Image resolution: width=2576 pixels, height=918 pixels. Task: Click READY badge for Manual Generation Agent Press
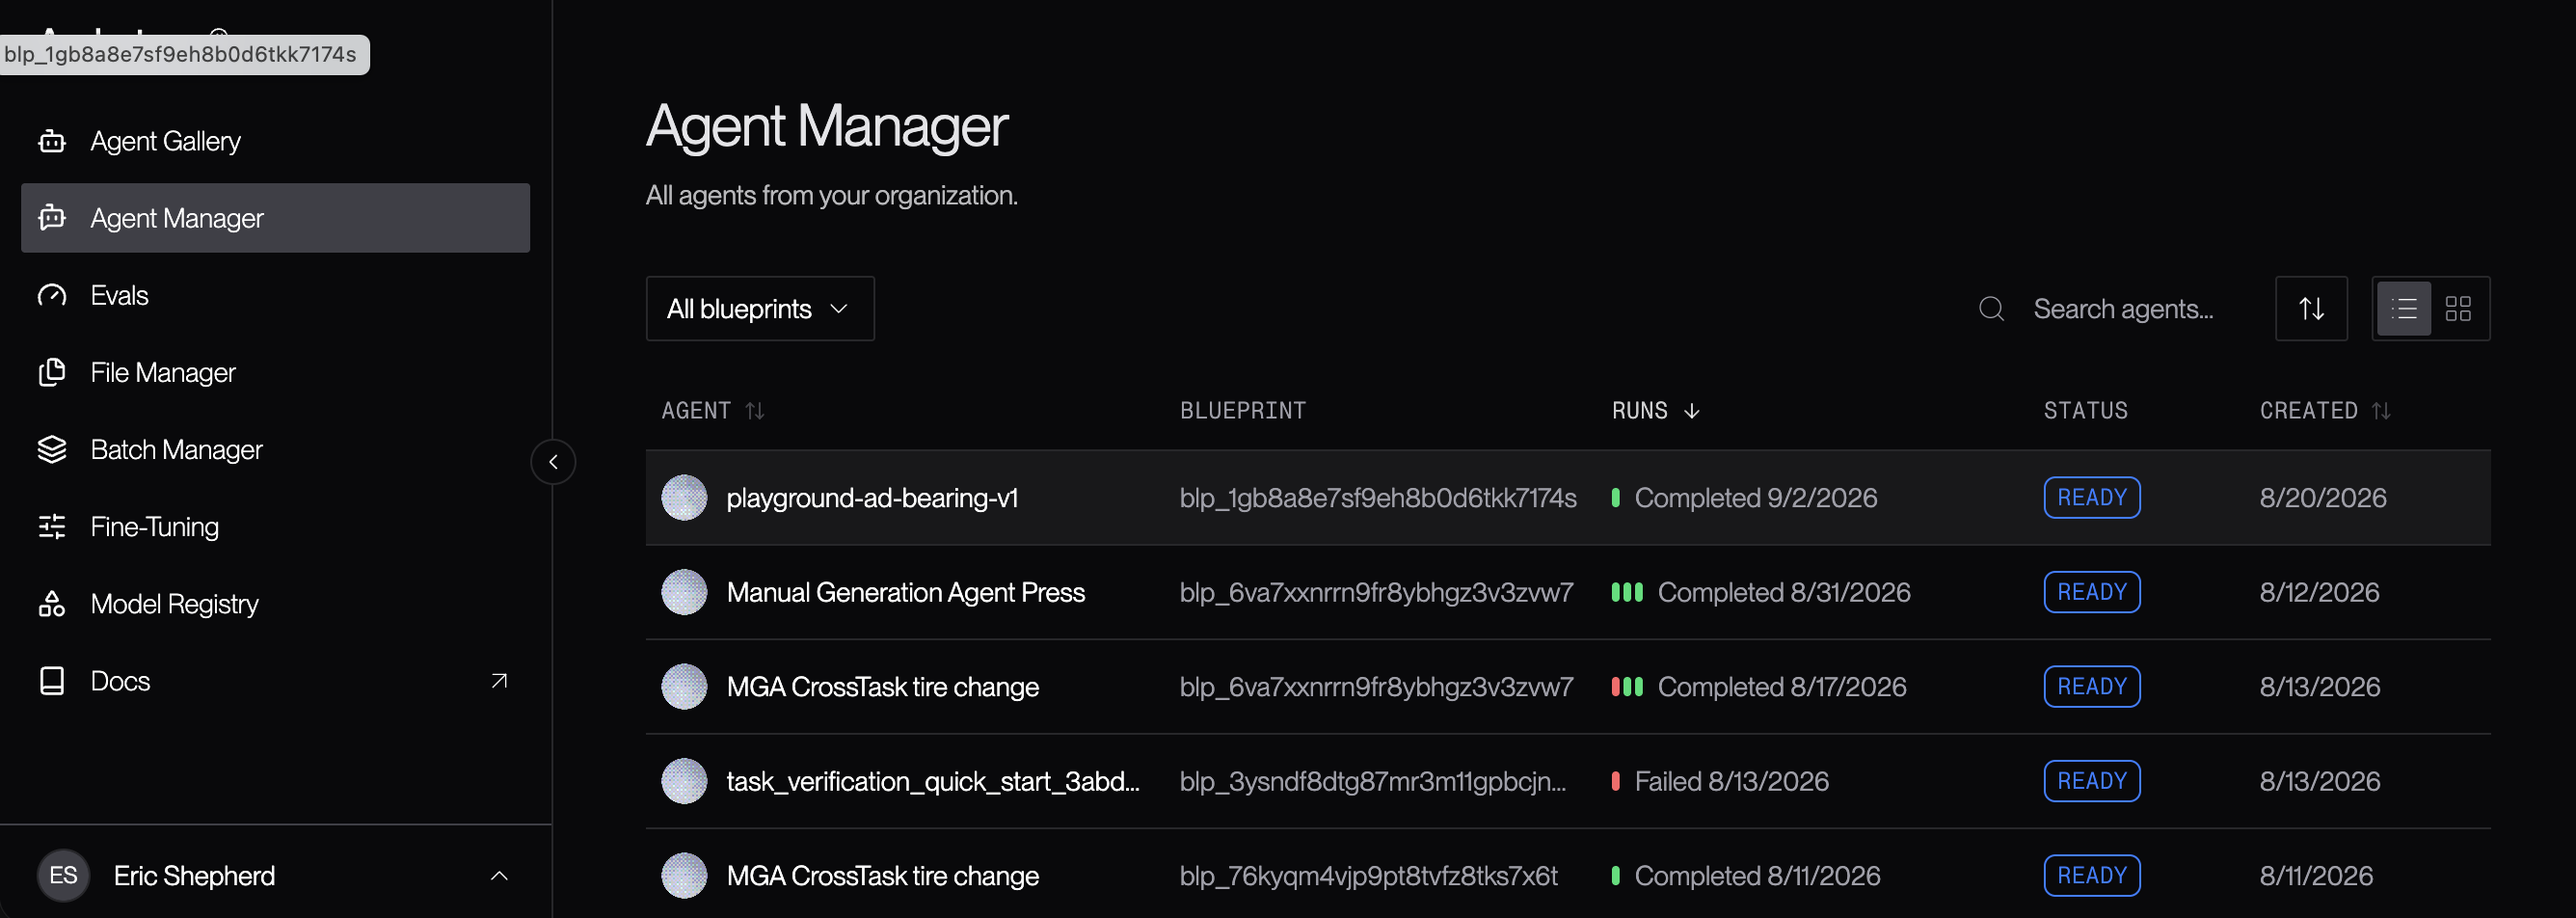2091,592
